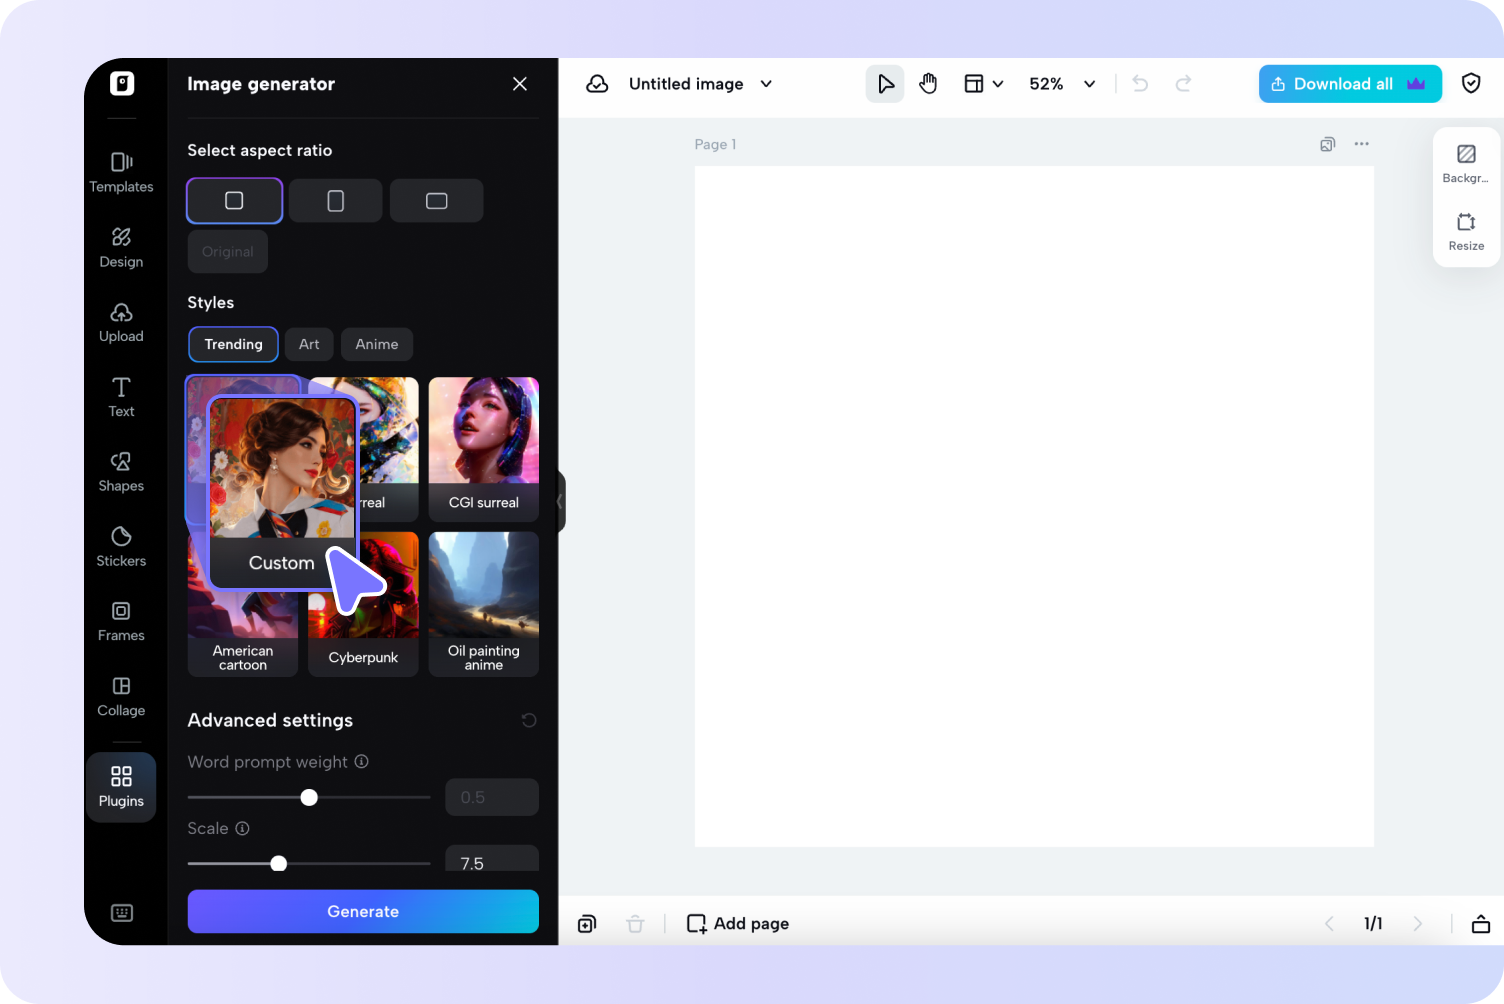Duplicate Page 1 using the copy icon
The width and height of the screenshot is (1504, 1004).
click(x=1328, y=144)
